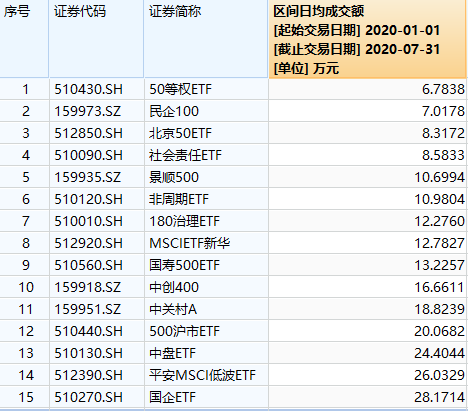This screenshot has height=411, width=468.
Task: Select the 区间日均成交额 highlighted column header
Action: click(367, 39)
